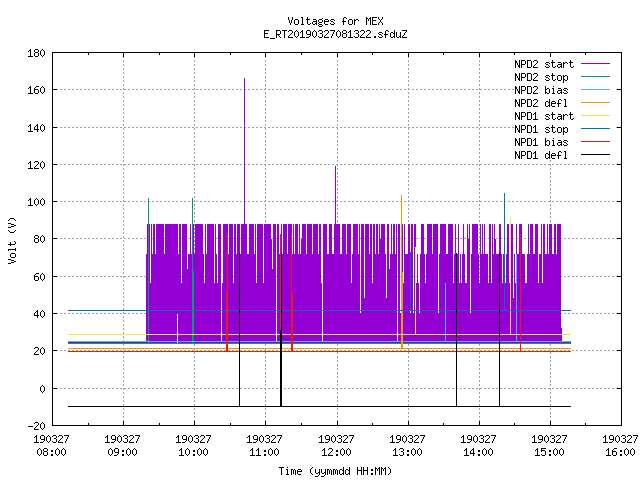
Task: Click the x-axis tick label 11:00
Action: point(264,452)
